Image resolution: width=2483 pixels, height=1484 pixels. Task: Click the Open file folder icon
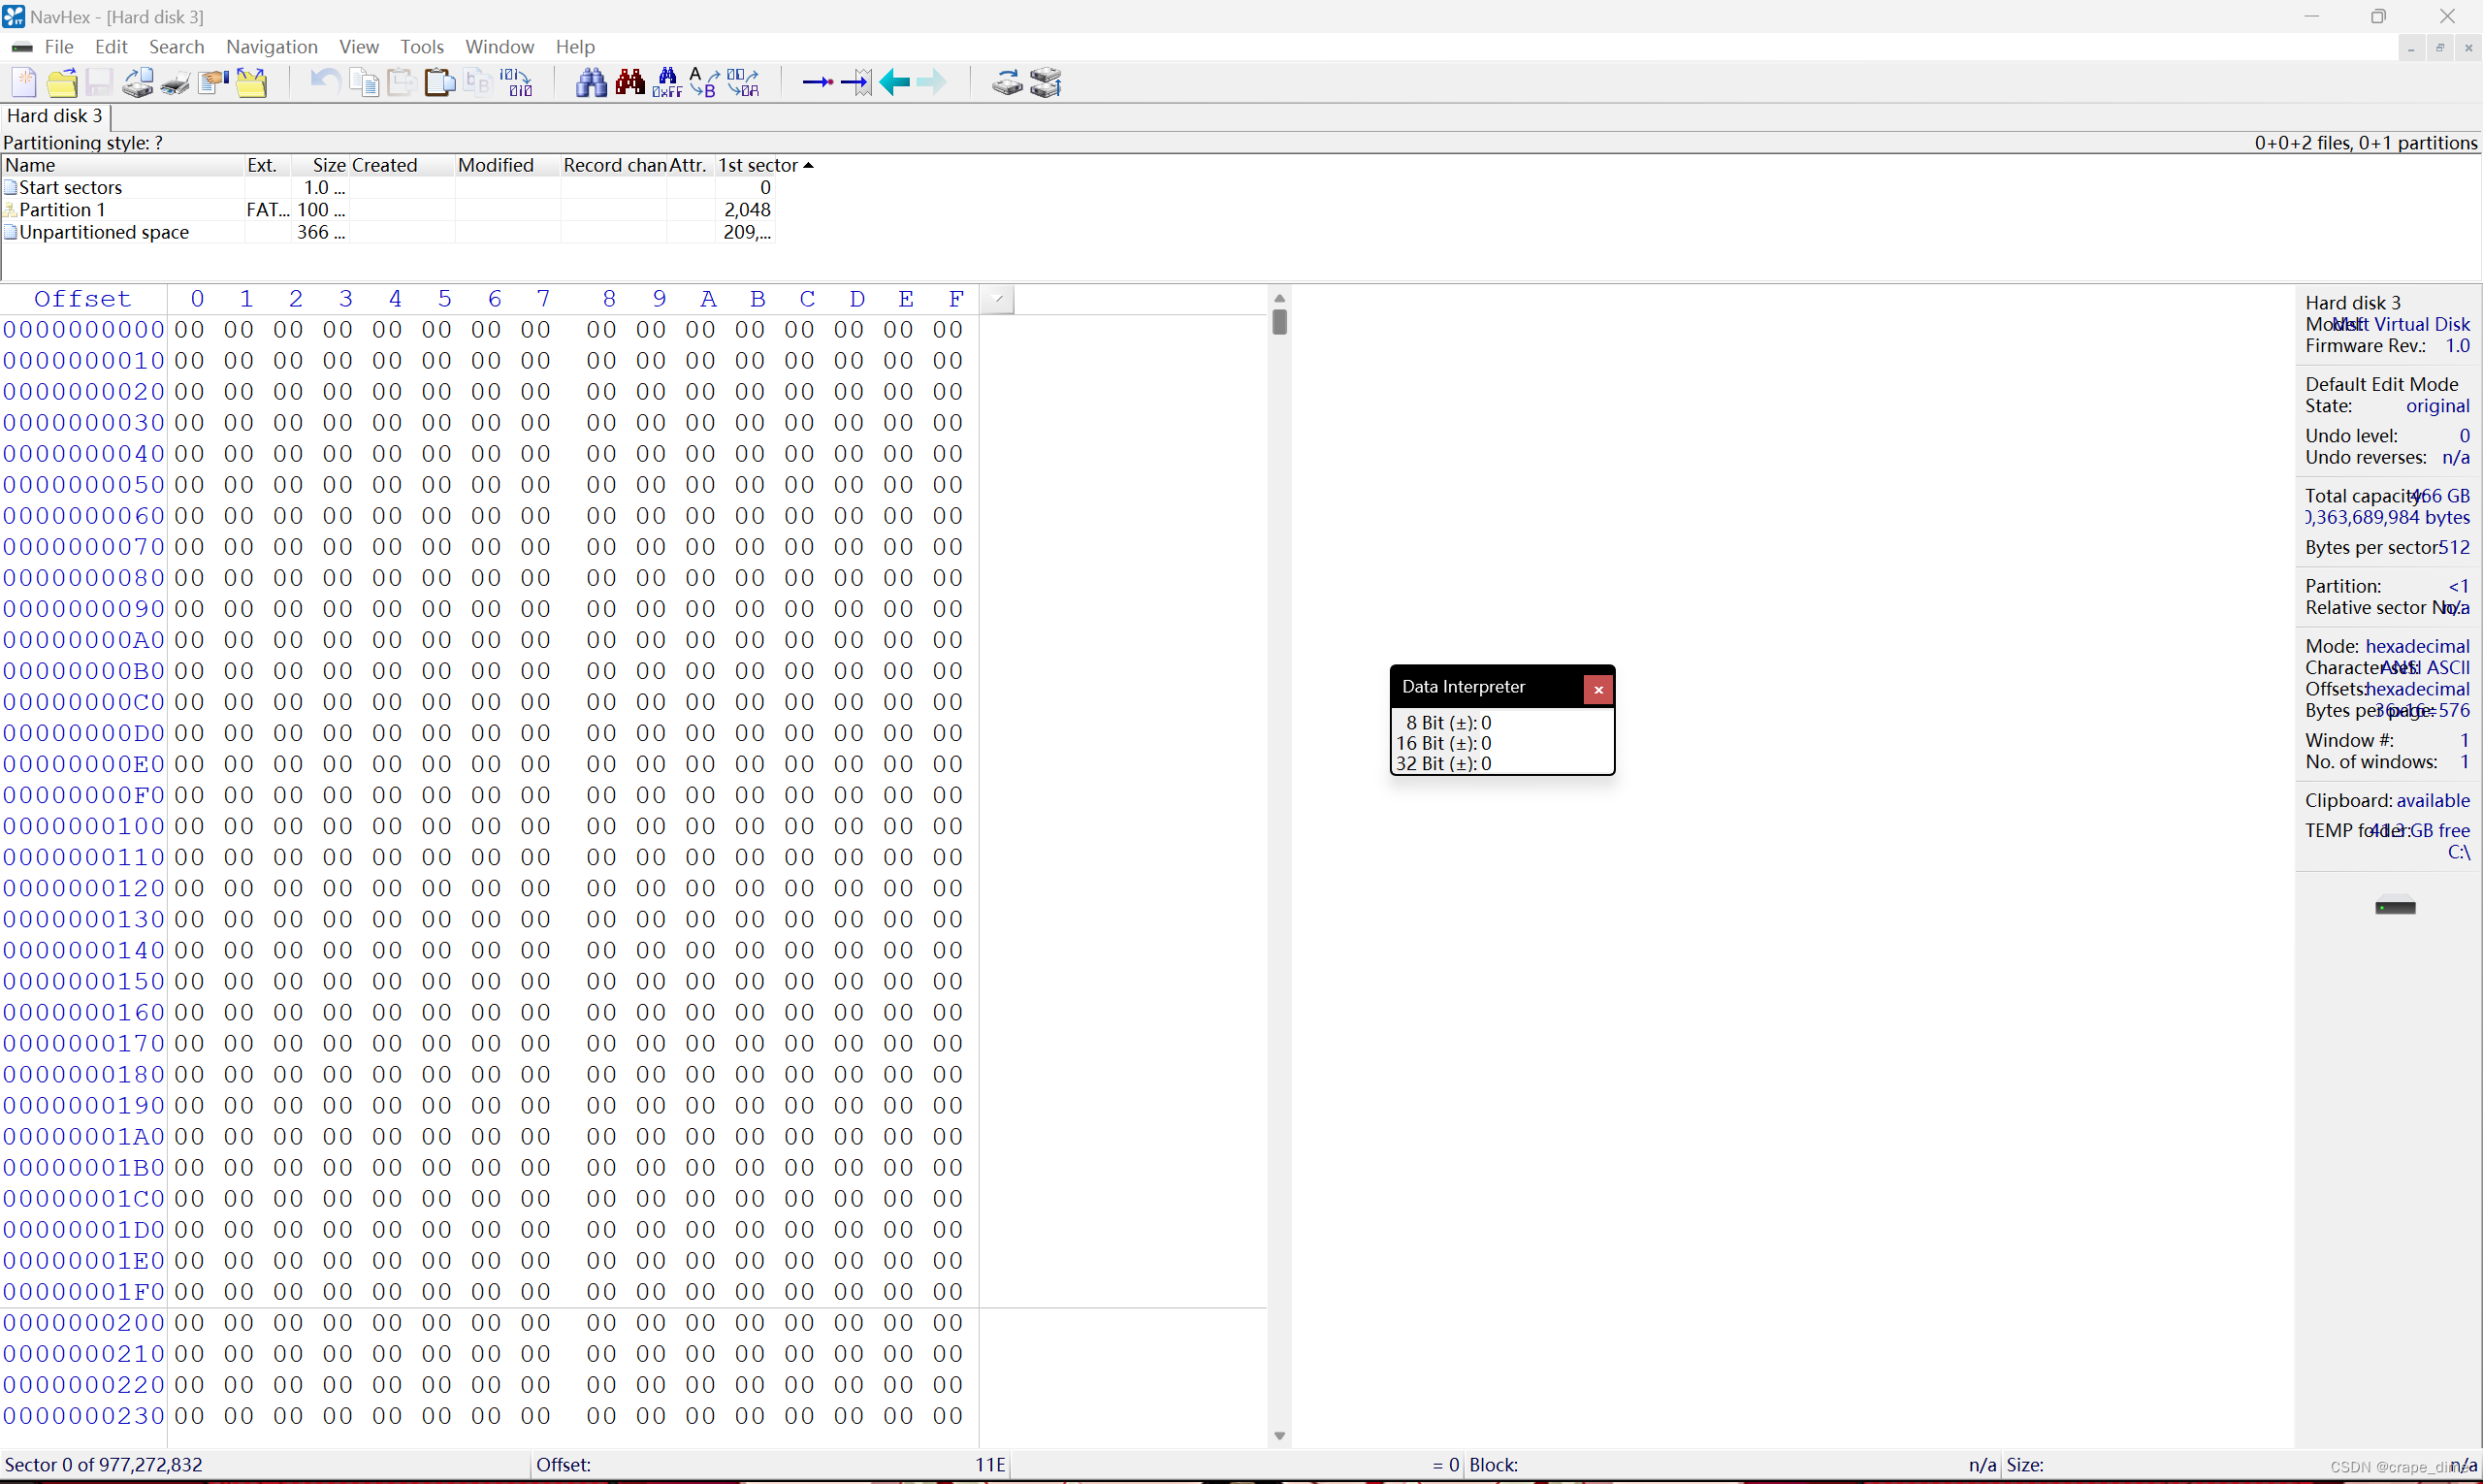[62, 83]
